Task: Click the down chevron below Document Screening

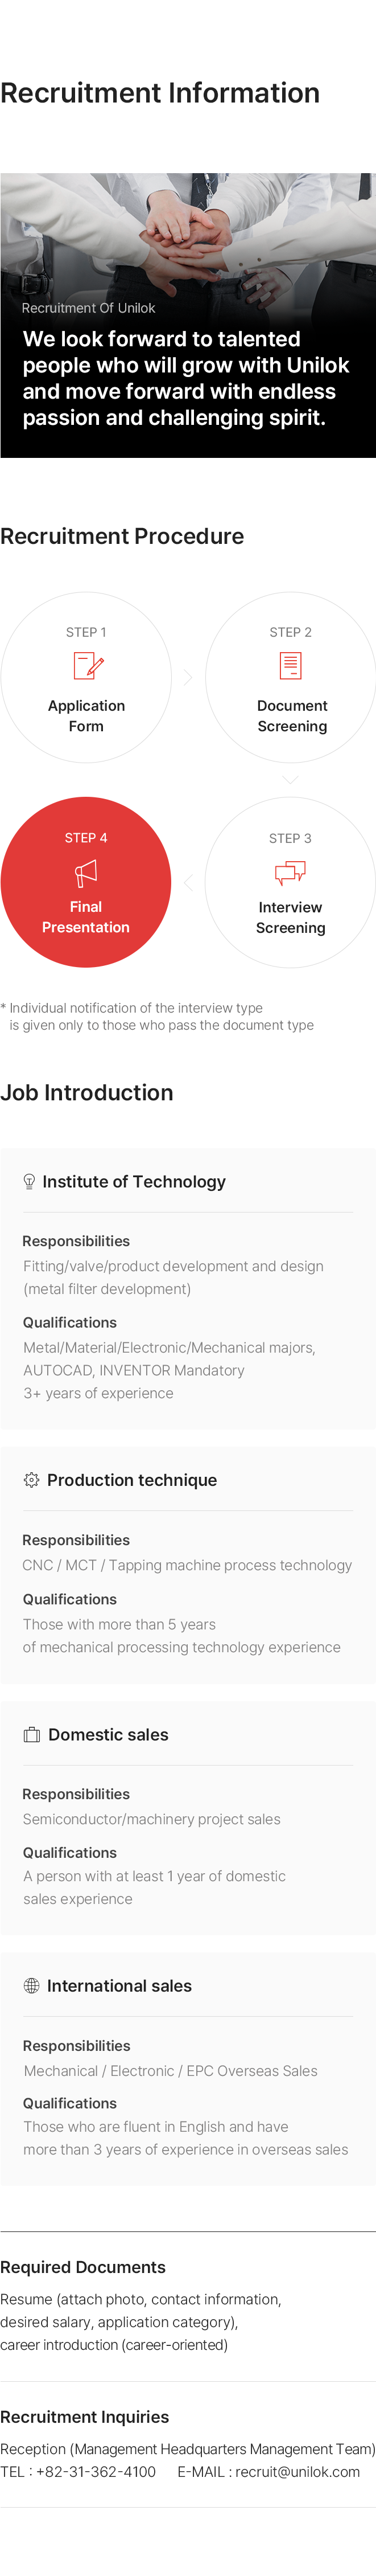Action: pos(290,779)
